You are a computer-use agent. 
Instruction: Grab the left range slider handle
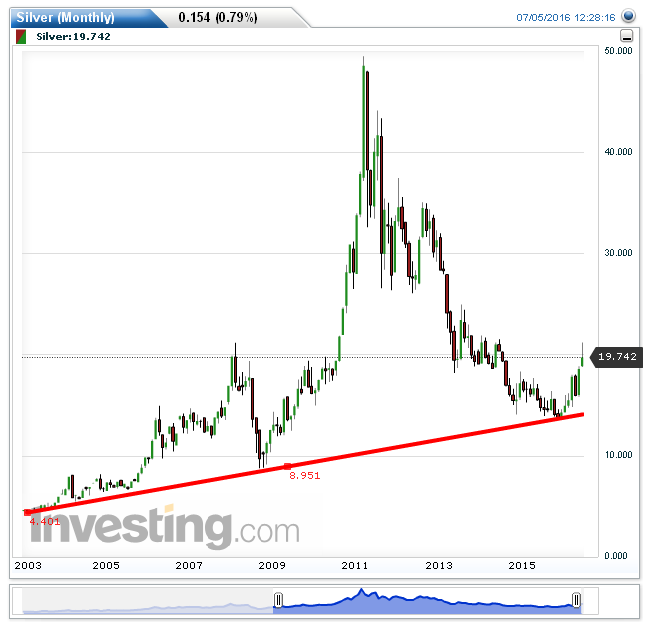[x=278, y=600]
